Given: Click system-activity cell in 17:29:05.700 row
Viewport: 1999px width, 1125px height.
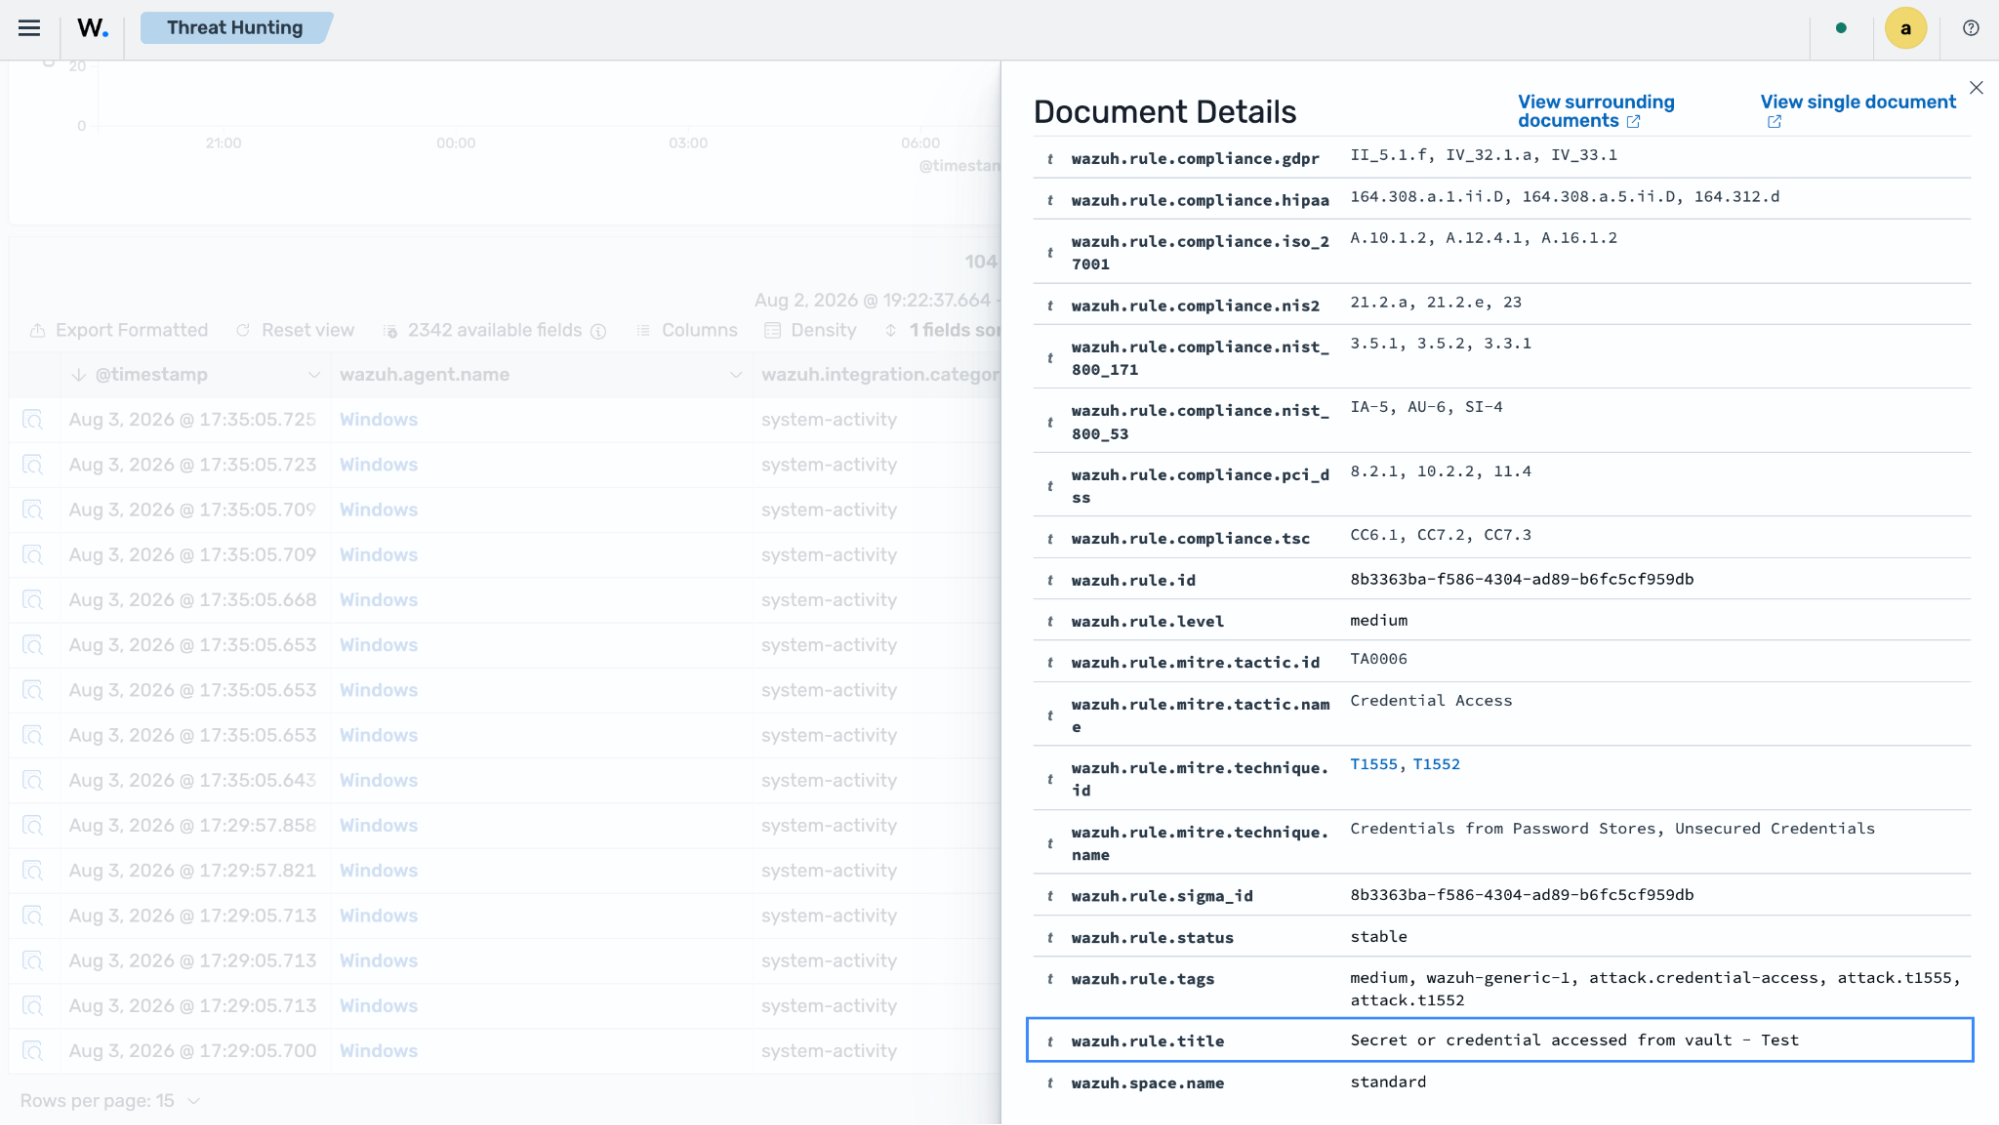Looking at the screenshot, I should click(x=829, y=1051).
